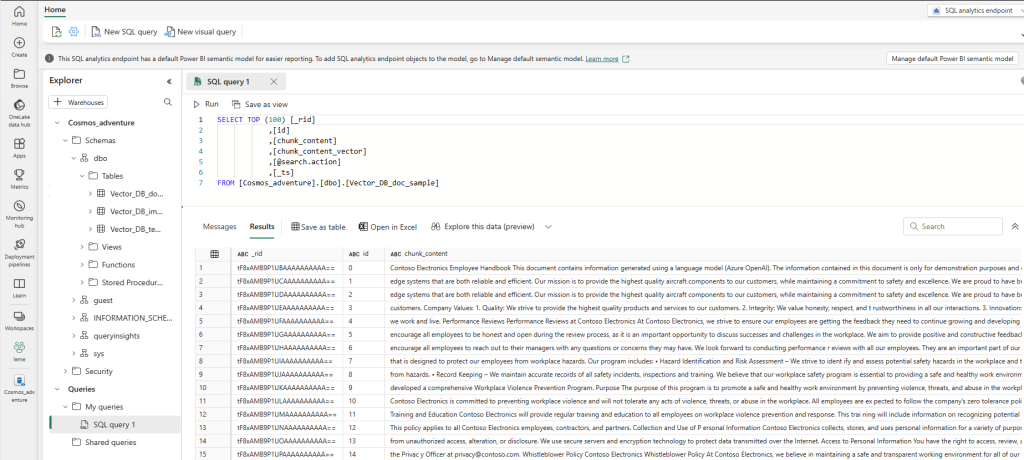Select the Home ribbon tab
Screen dimensions: 1024x460
pyautogui.click(x=55, y=10)
